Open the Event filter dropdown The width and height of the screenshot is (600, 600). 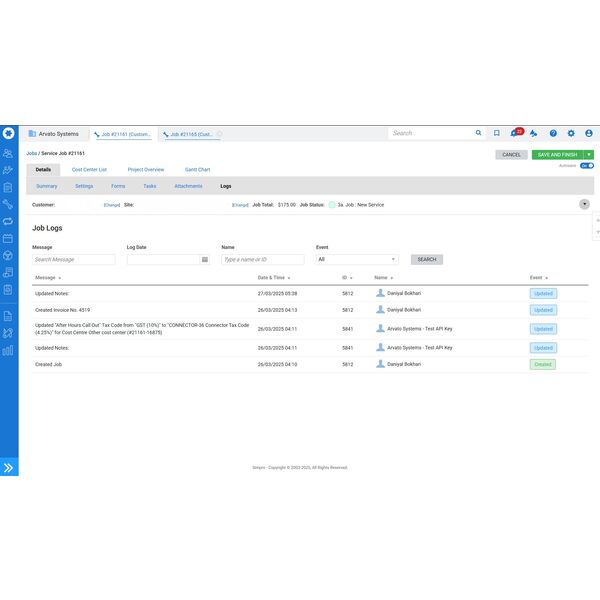(357, 259)
